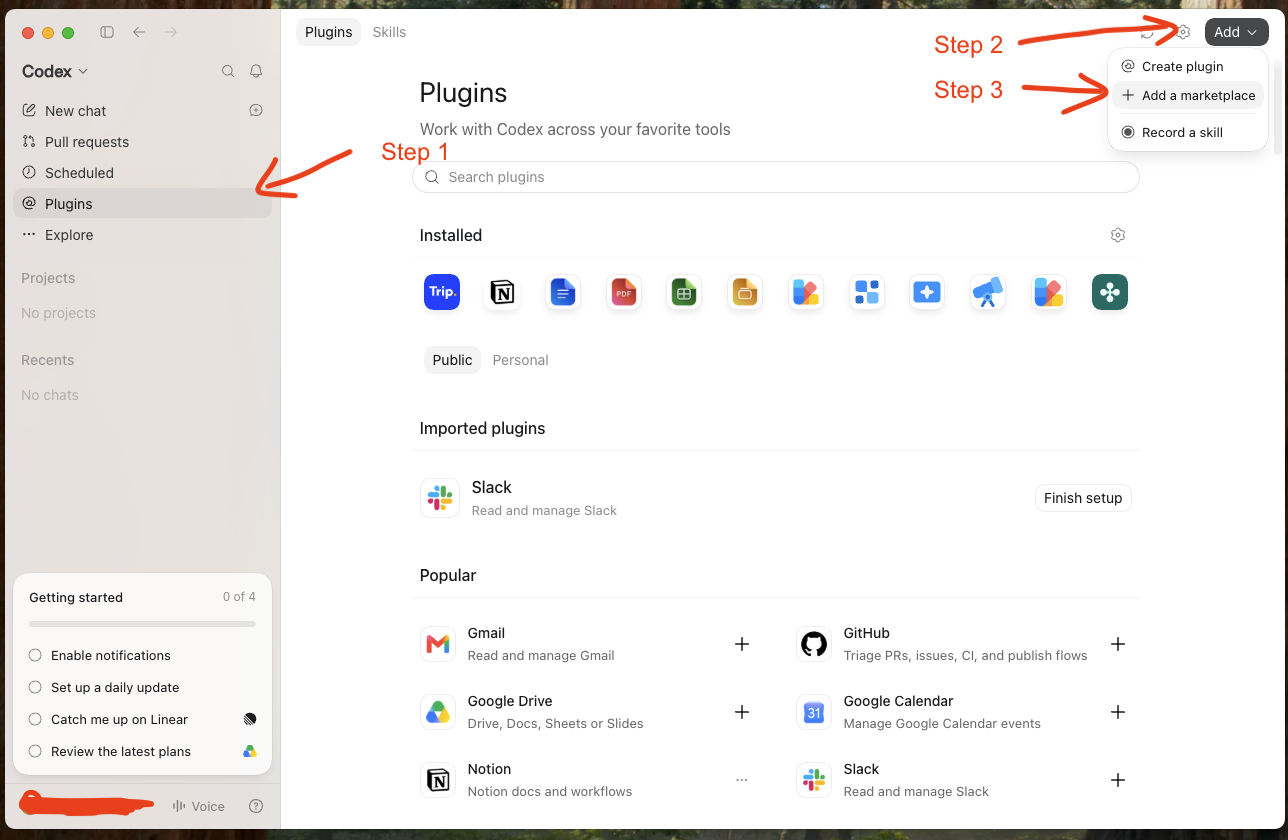This screenshot has width=1288, height=840.
Task: Click the new chat plus-circle icon
Action: pos(256,110)
